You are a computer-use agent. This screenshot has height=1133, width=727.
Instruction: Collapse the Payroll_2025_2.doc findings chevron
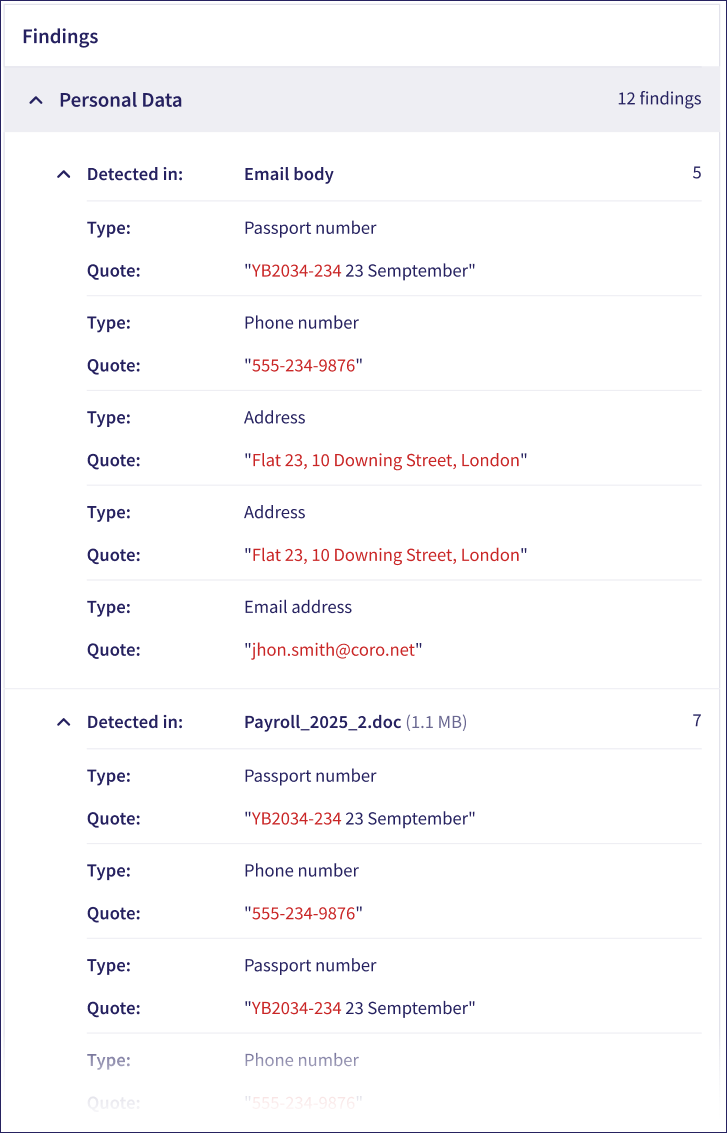64,722
